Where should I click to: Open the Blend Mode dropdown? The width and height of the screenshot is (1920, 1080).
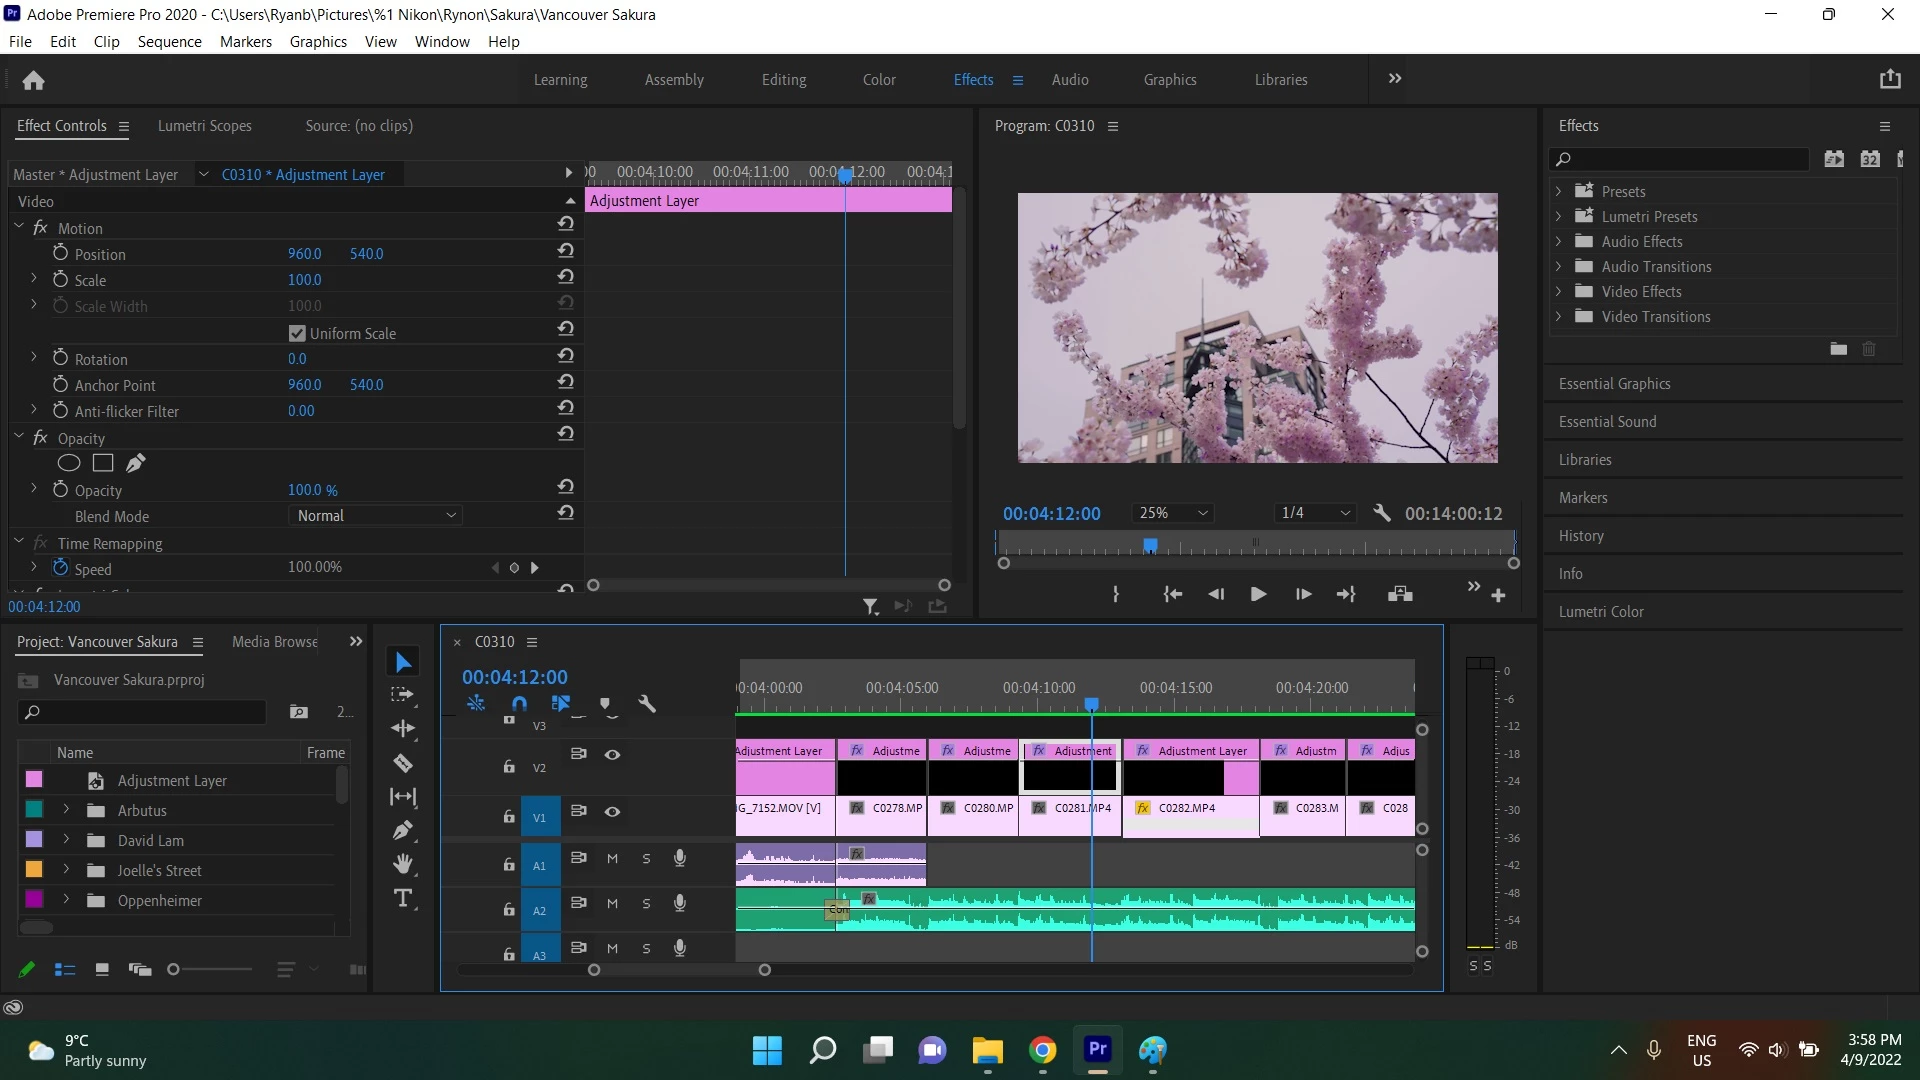[x=375, y=516]
